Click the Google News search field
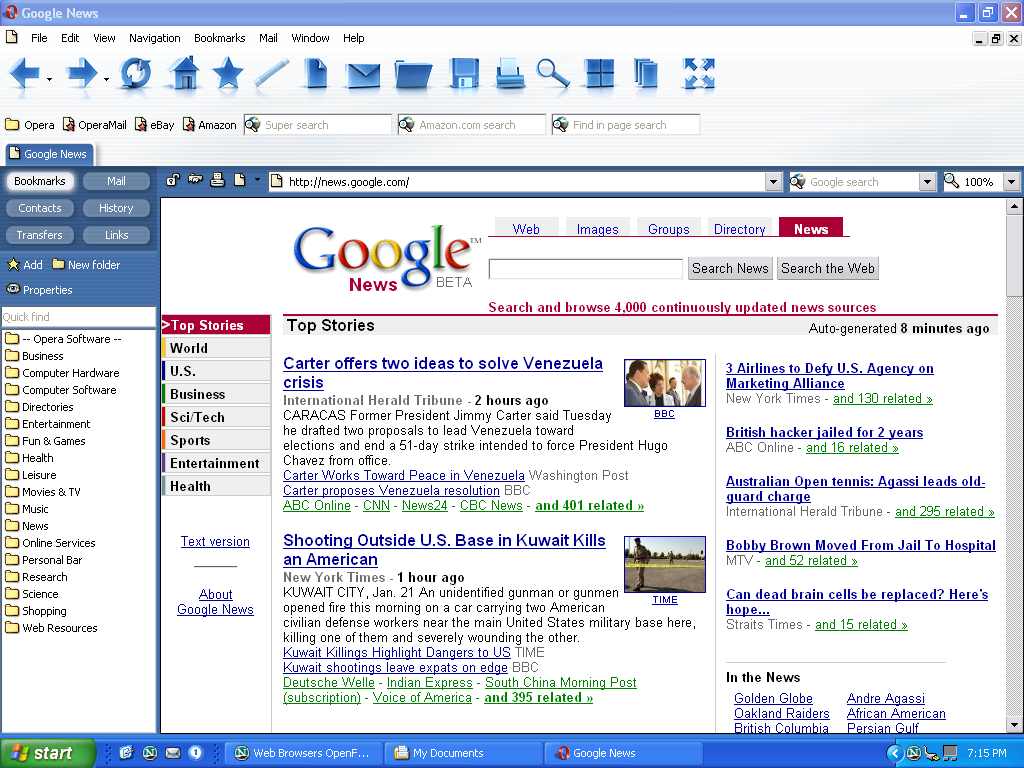The image size is (1024, 768). (x=585, y=268)
